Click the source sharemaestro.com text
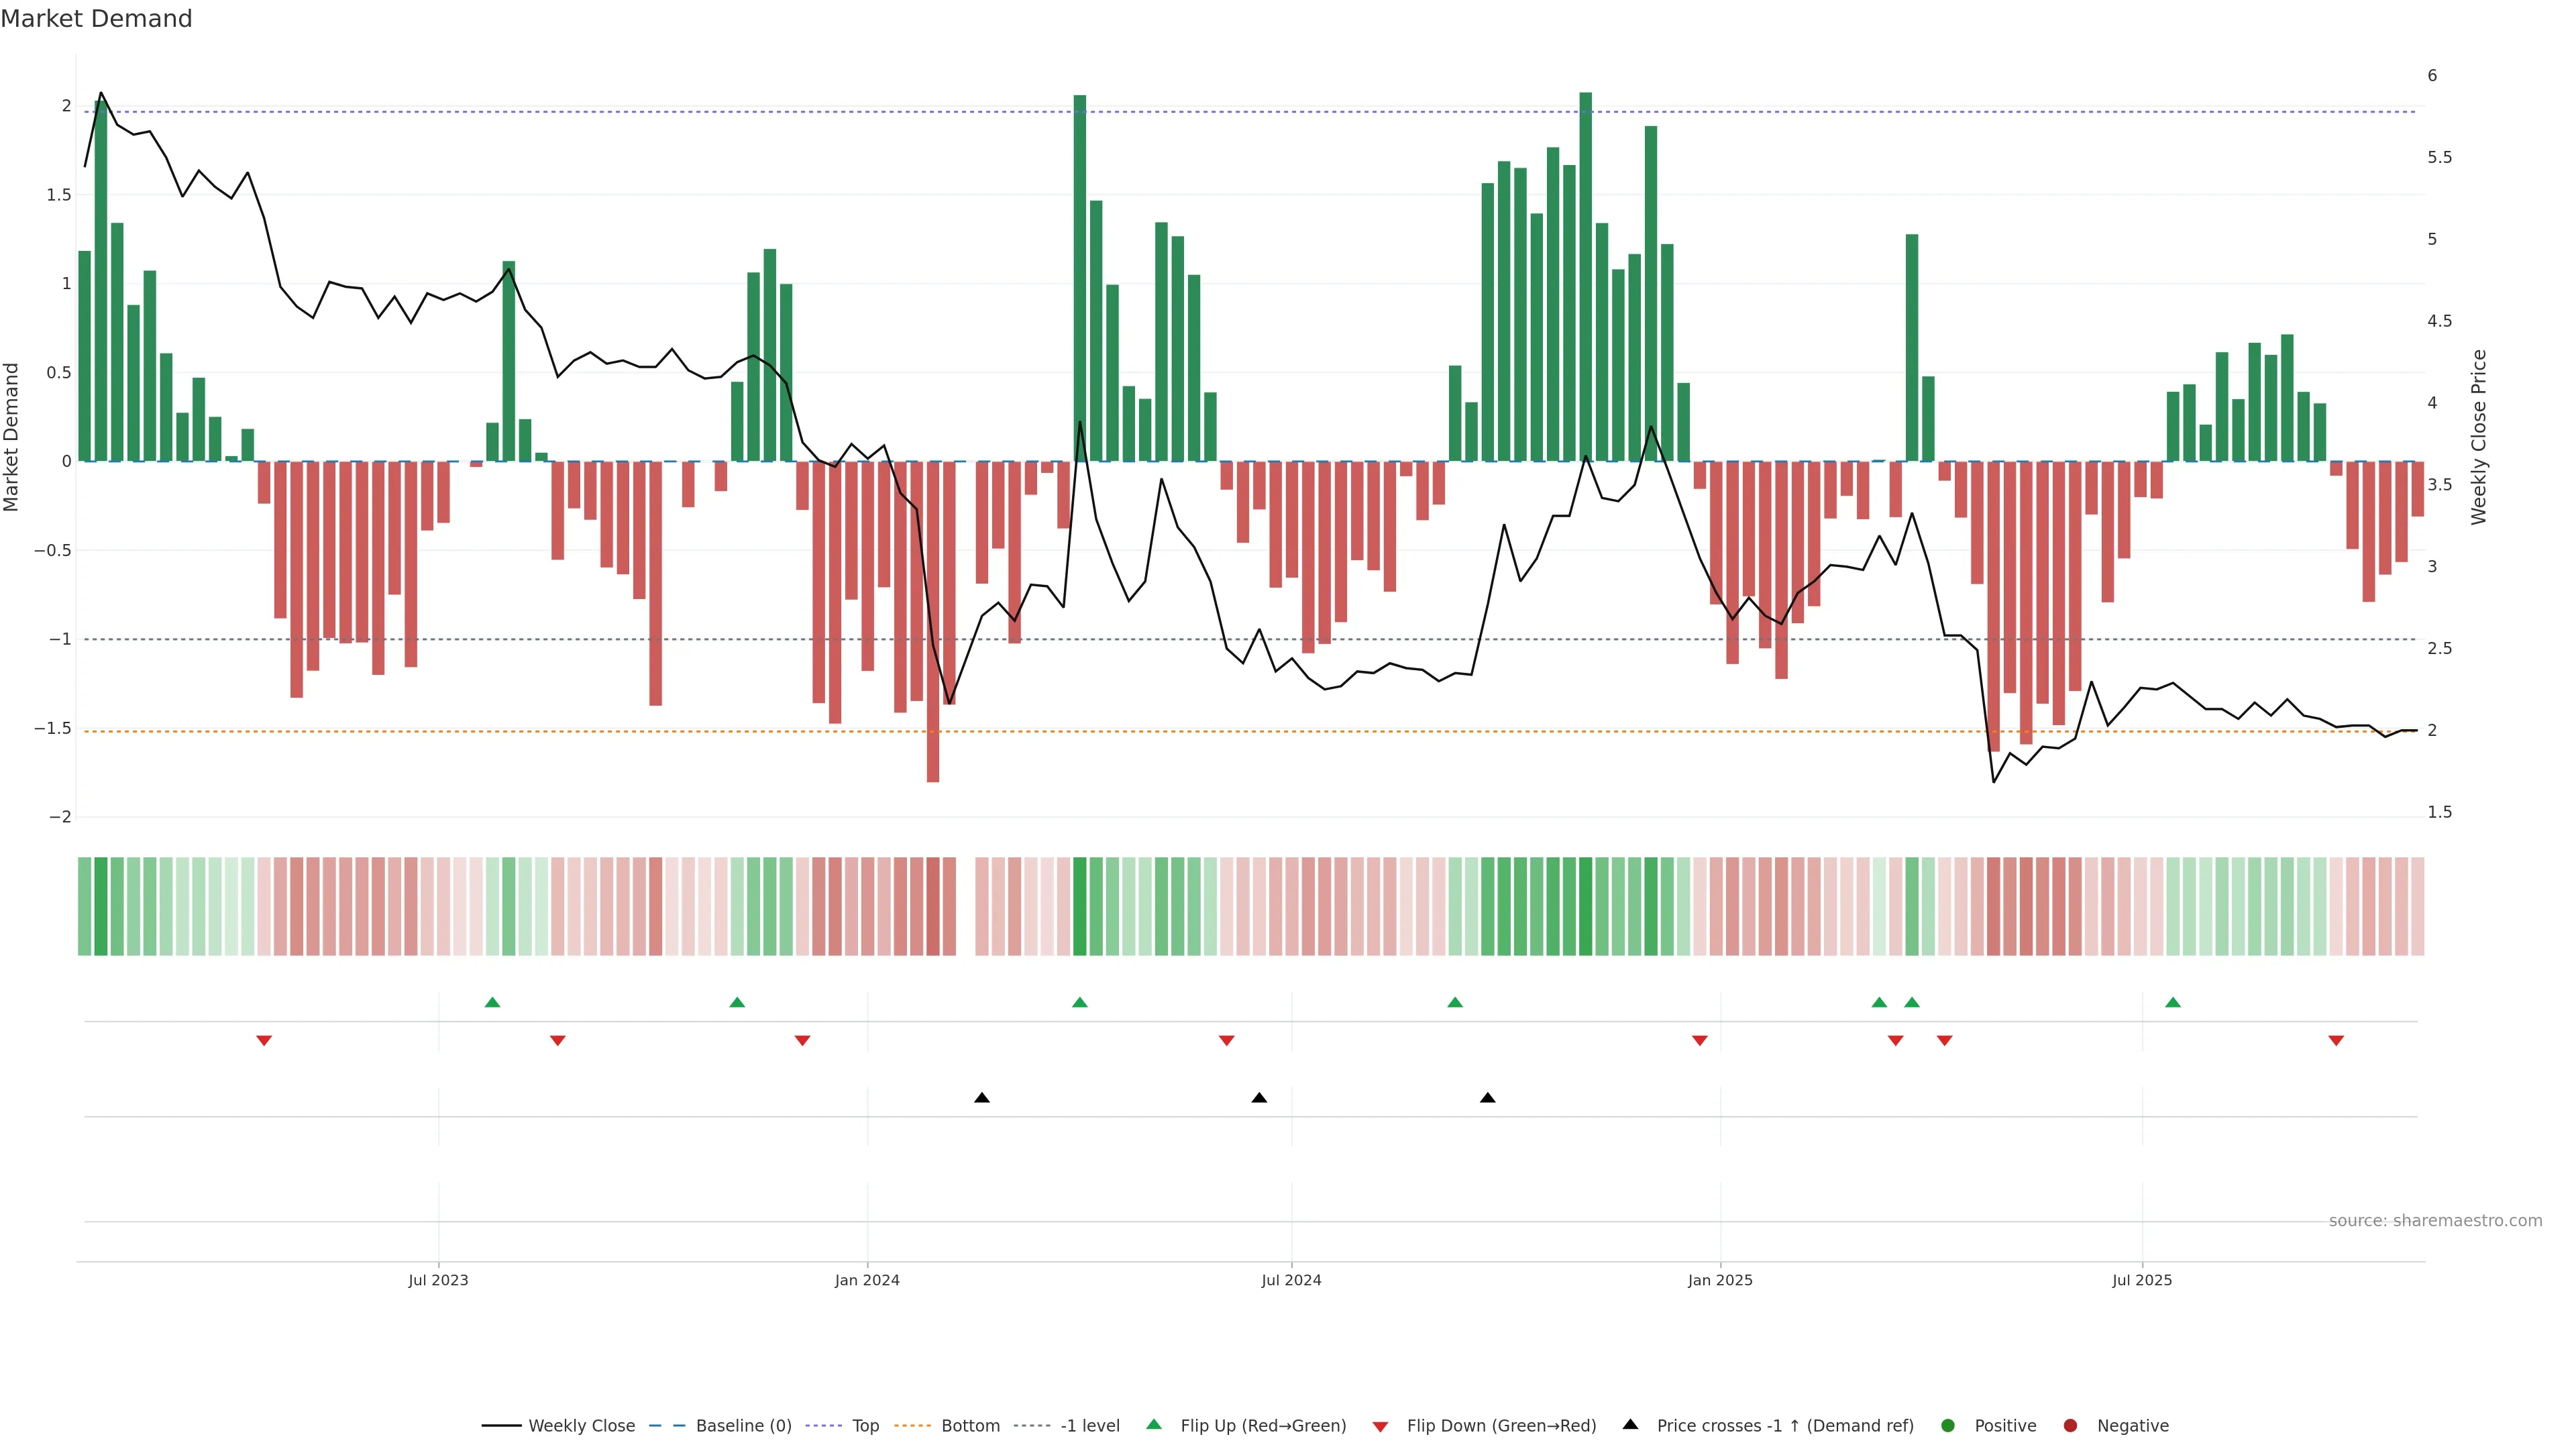 click(x=2435, y=1220)
